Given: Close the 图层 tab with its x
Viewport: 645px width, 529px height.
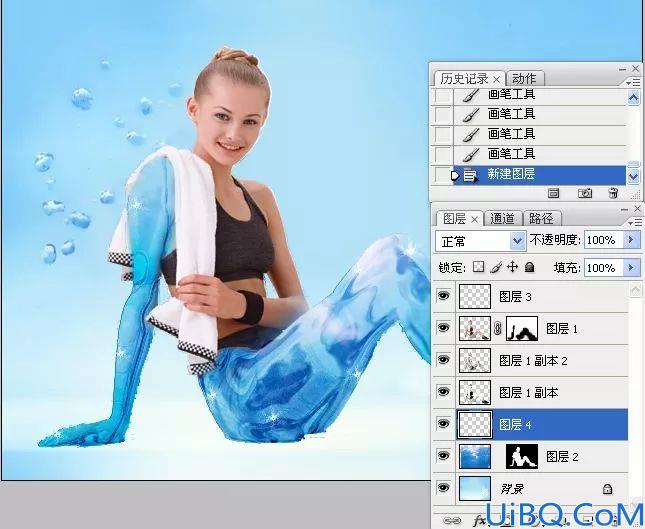Looking at the screenshot, I should [x=474, y=220].
